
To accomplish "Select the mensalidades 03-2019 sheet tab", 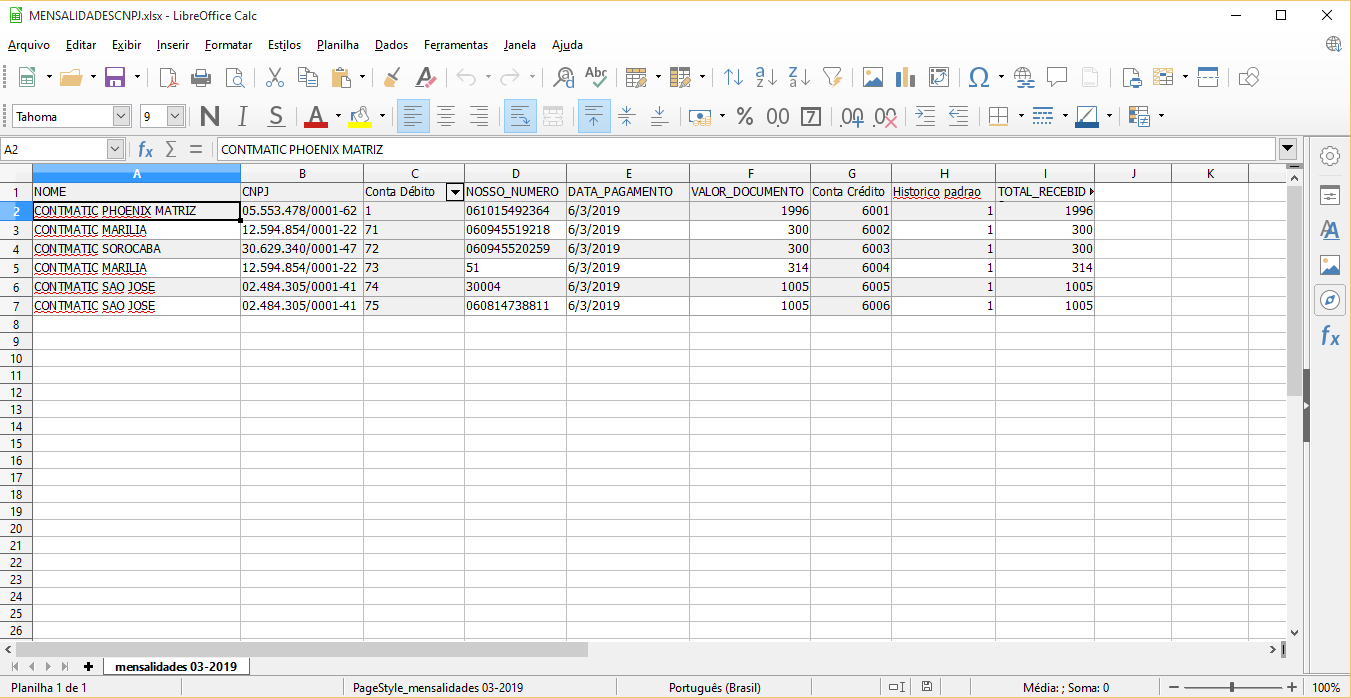I will (176, 666).
